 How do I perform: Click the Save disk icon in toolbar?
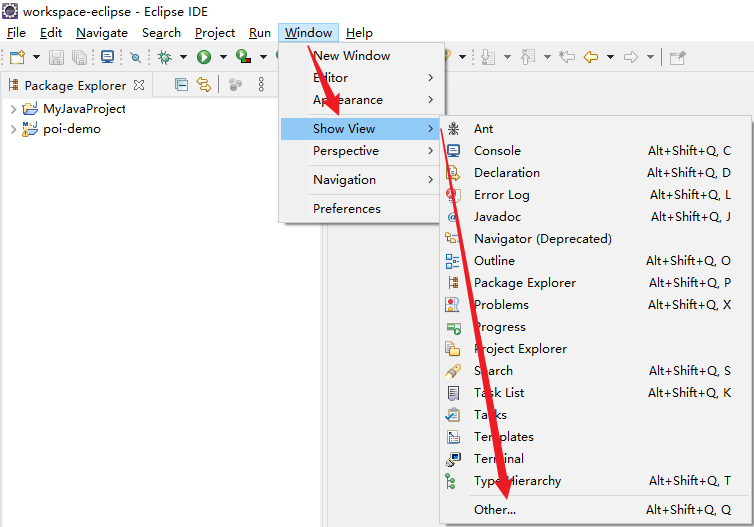57,58
